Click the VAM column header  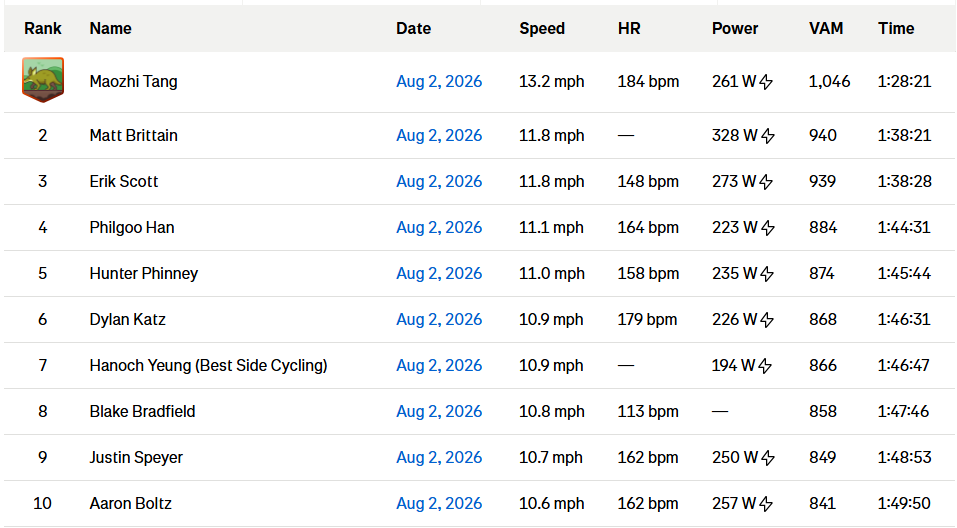point(826,29)
